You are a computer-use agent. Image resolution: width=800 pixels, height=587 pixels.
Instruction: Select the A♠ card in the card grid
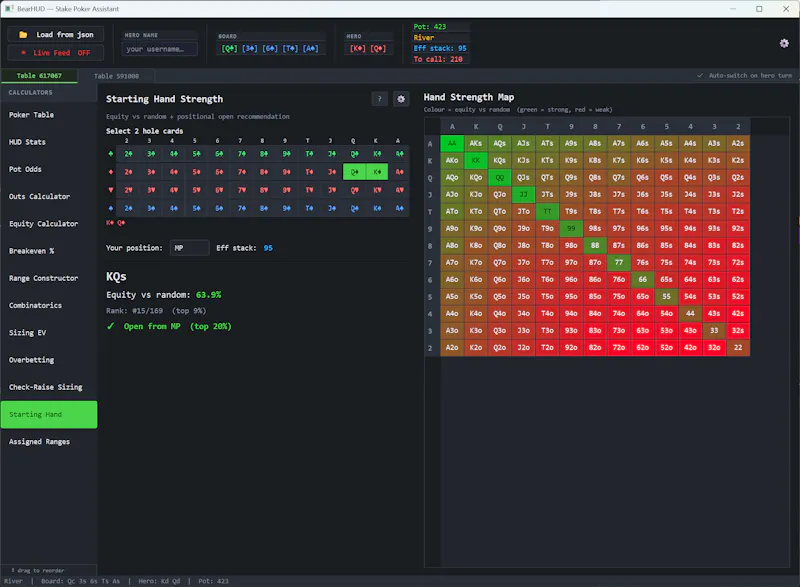coord(399,208)
